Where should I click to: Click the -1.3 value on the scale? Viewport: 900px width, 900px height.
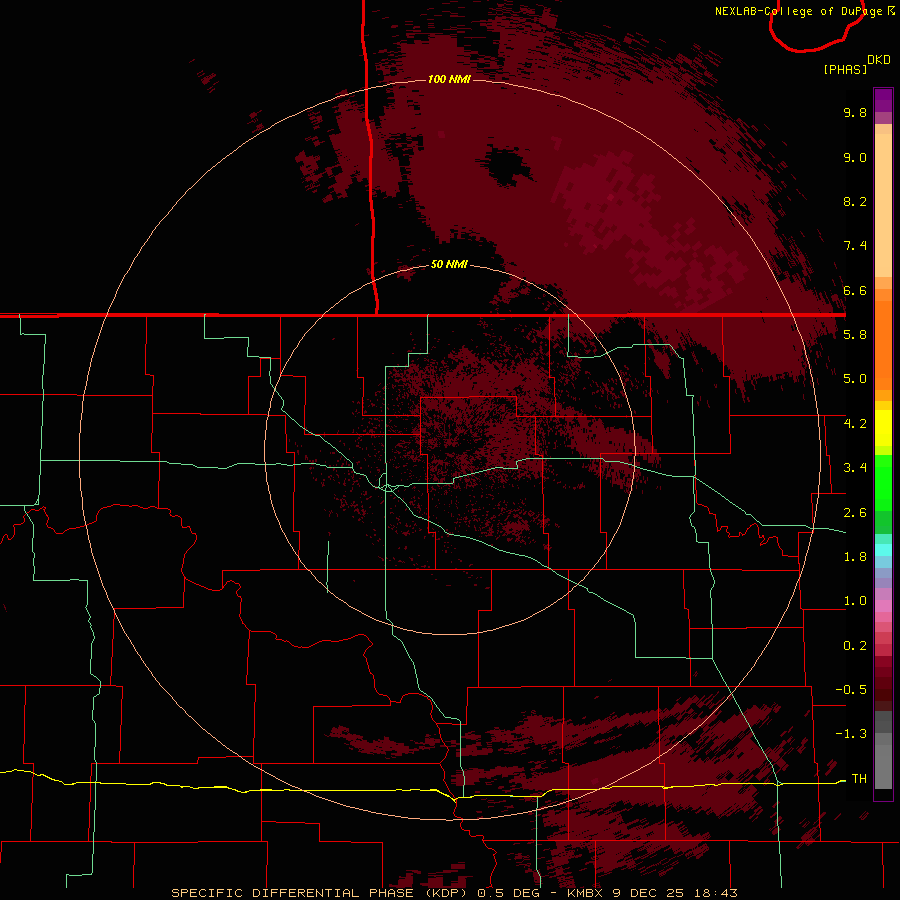(851, 734)
